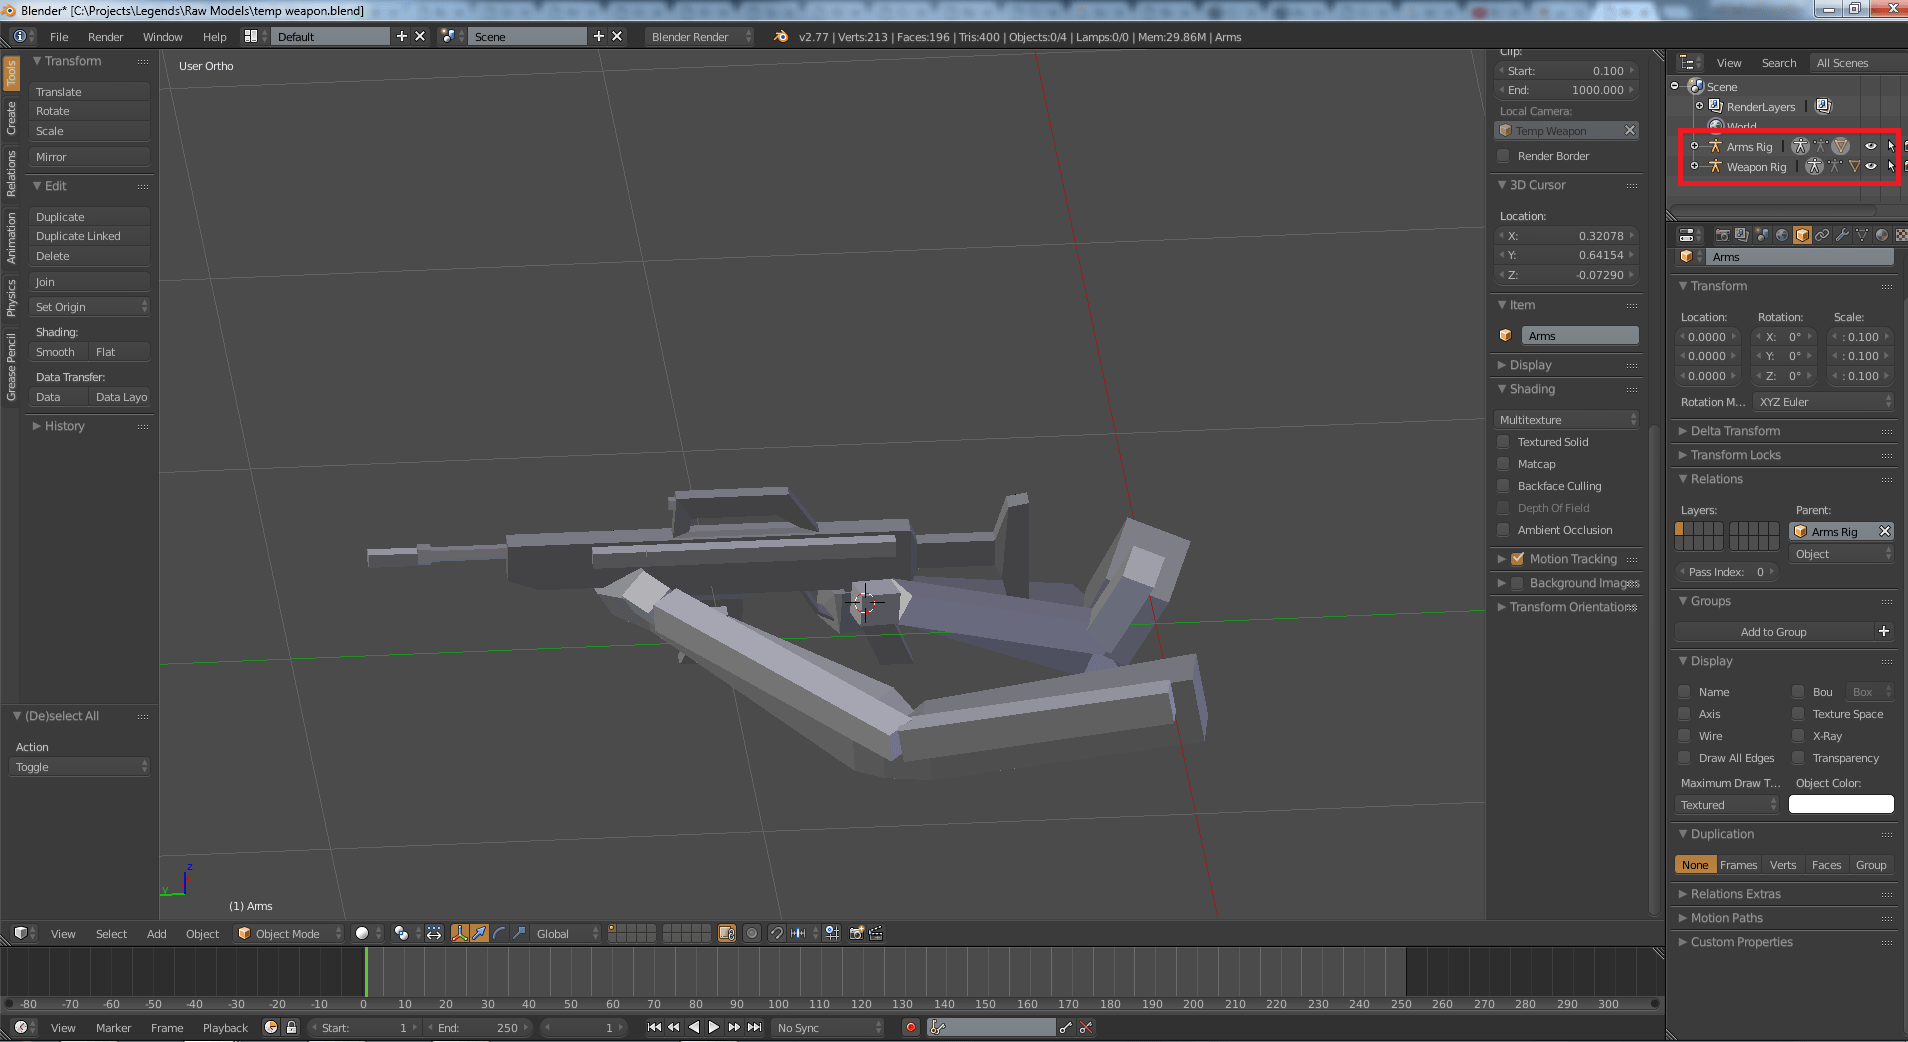Open the World properties tab (globe icon)
Image resolution: width=1908 pixels, height=1042 pixels.
pyautogui.click(x=1782, y=234)
